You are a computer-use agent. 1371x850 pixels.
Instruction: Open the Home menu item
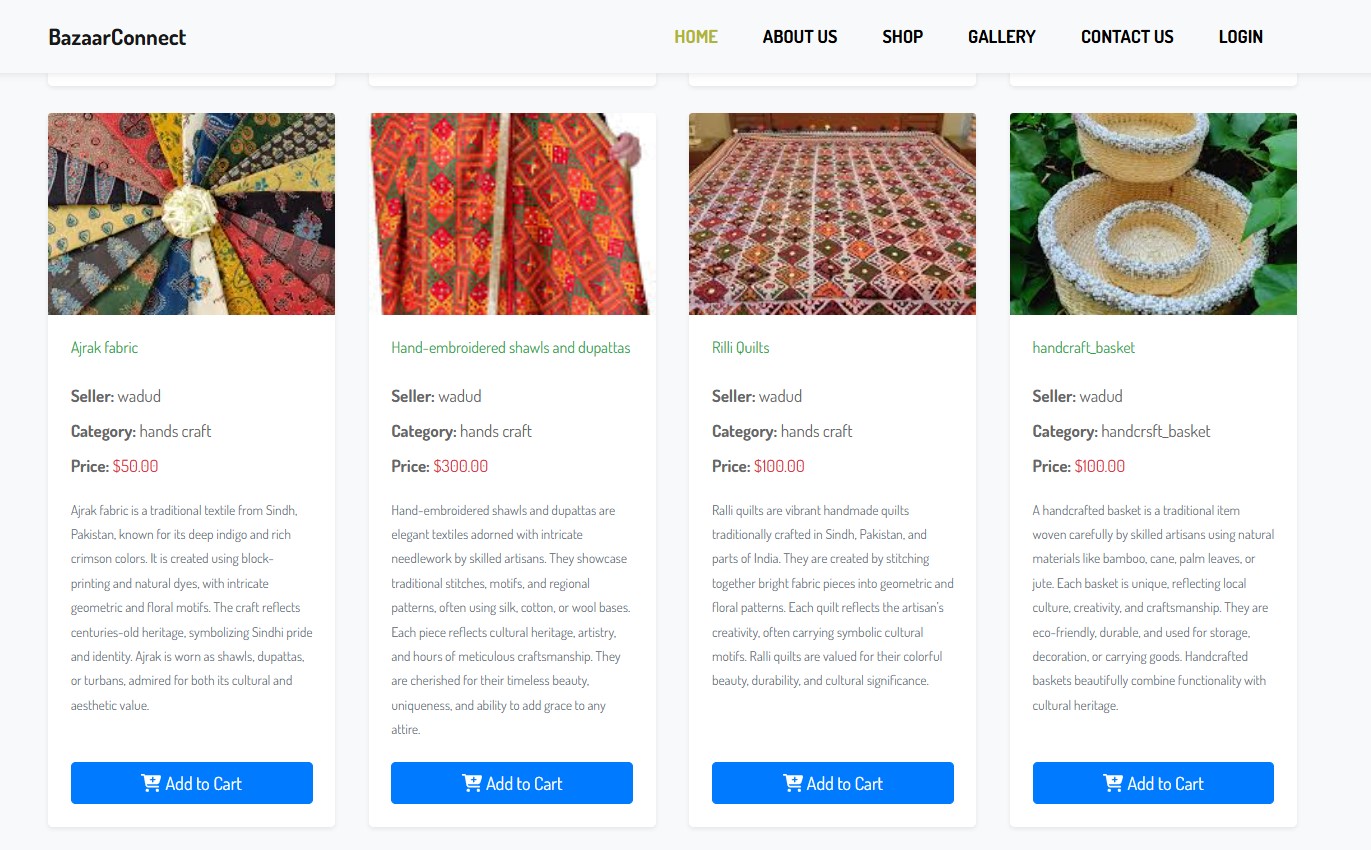click(696, 37)
